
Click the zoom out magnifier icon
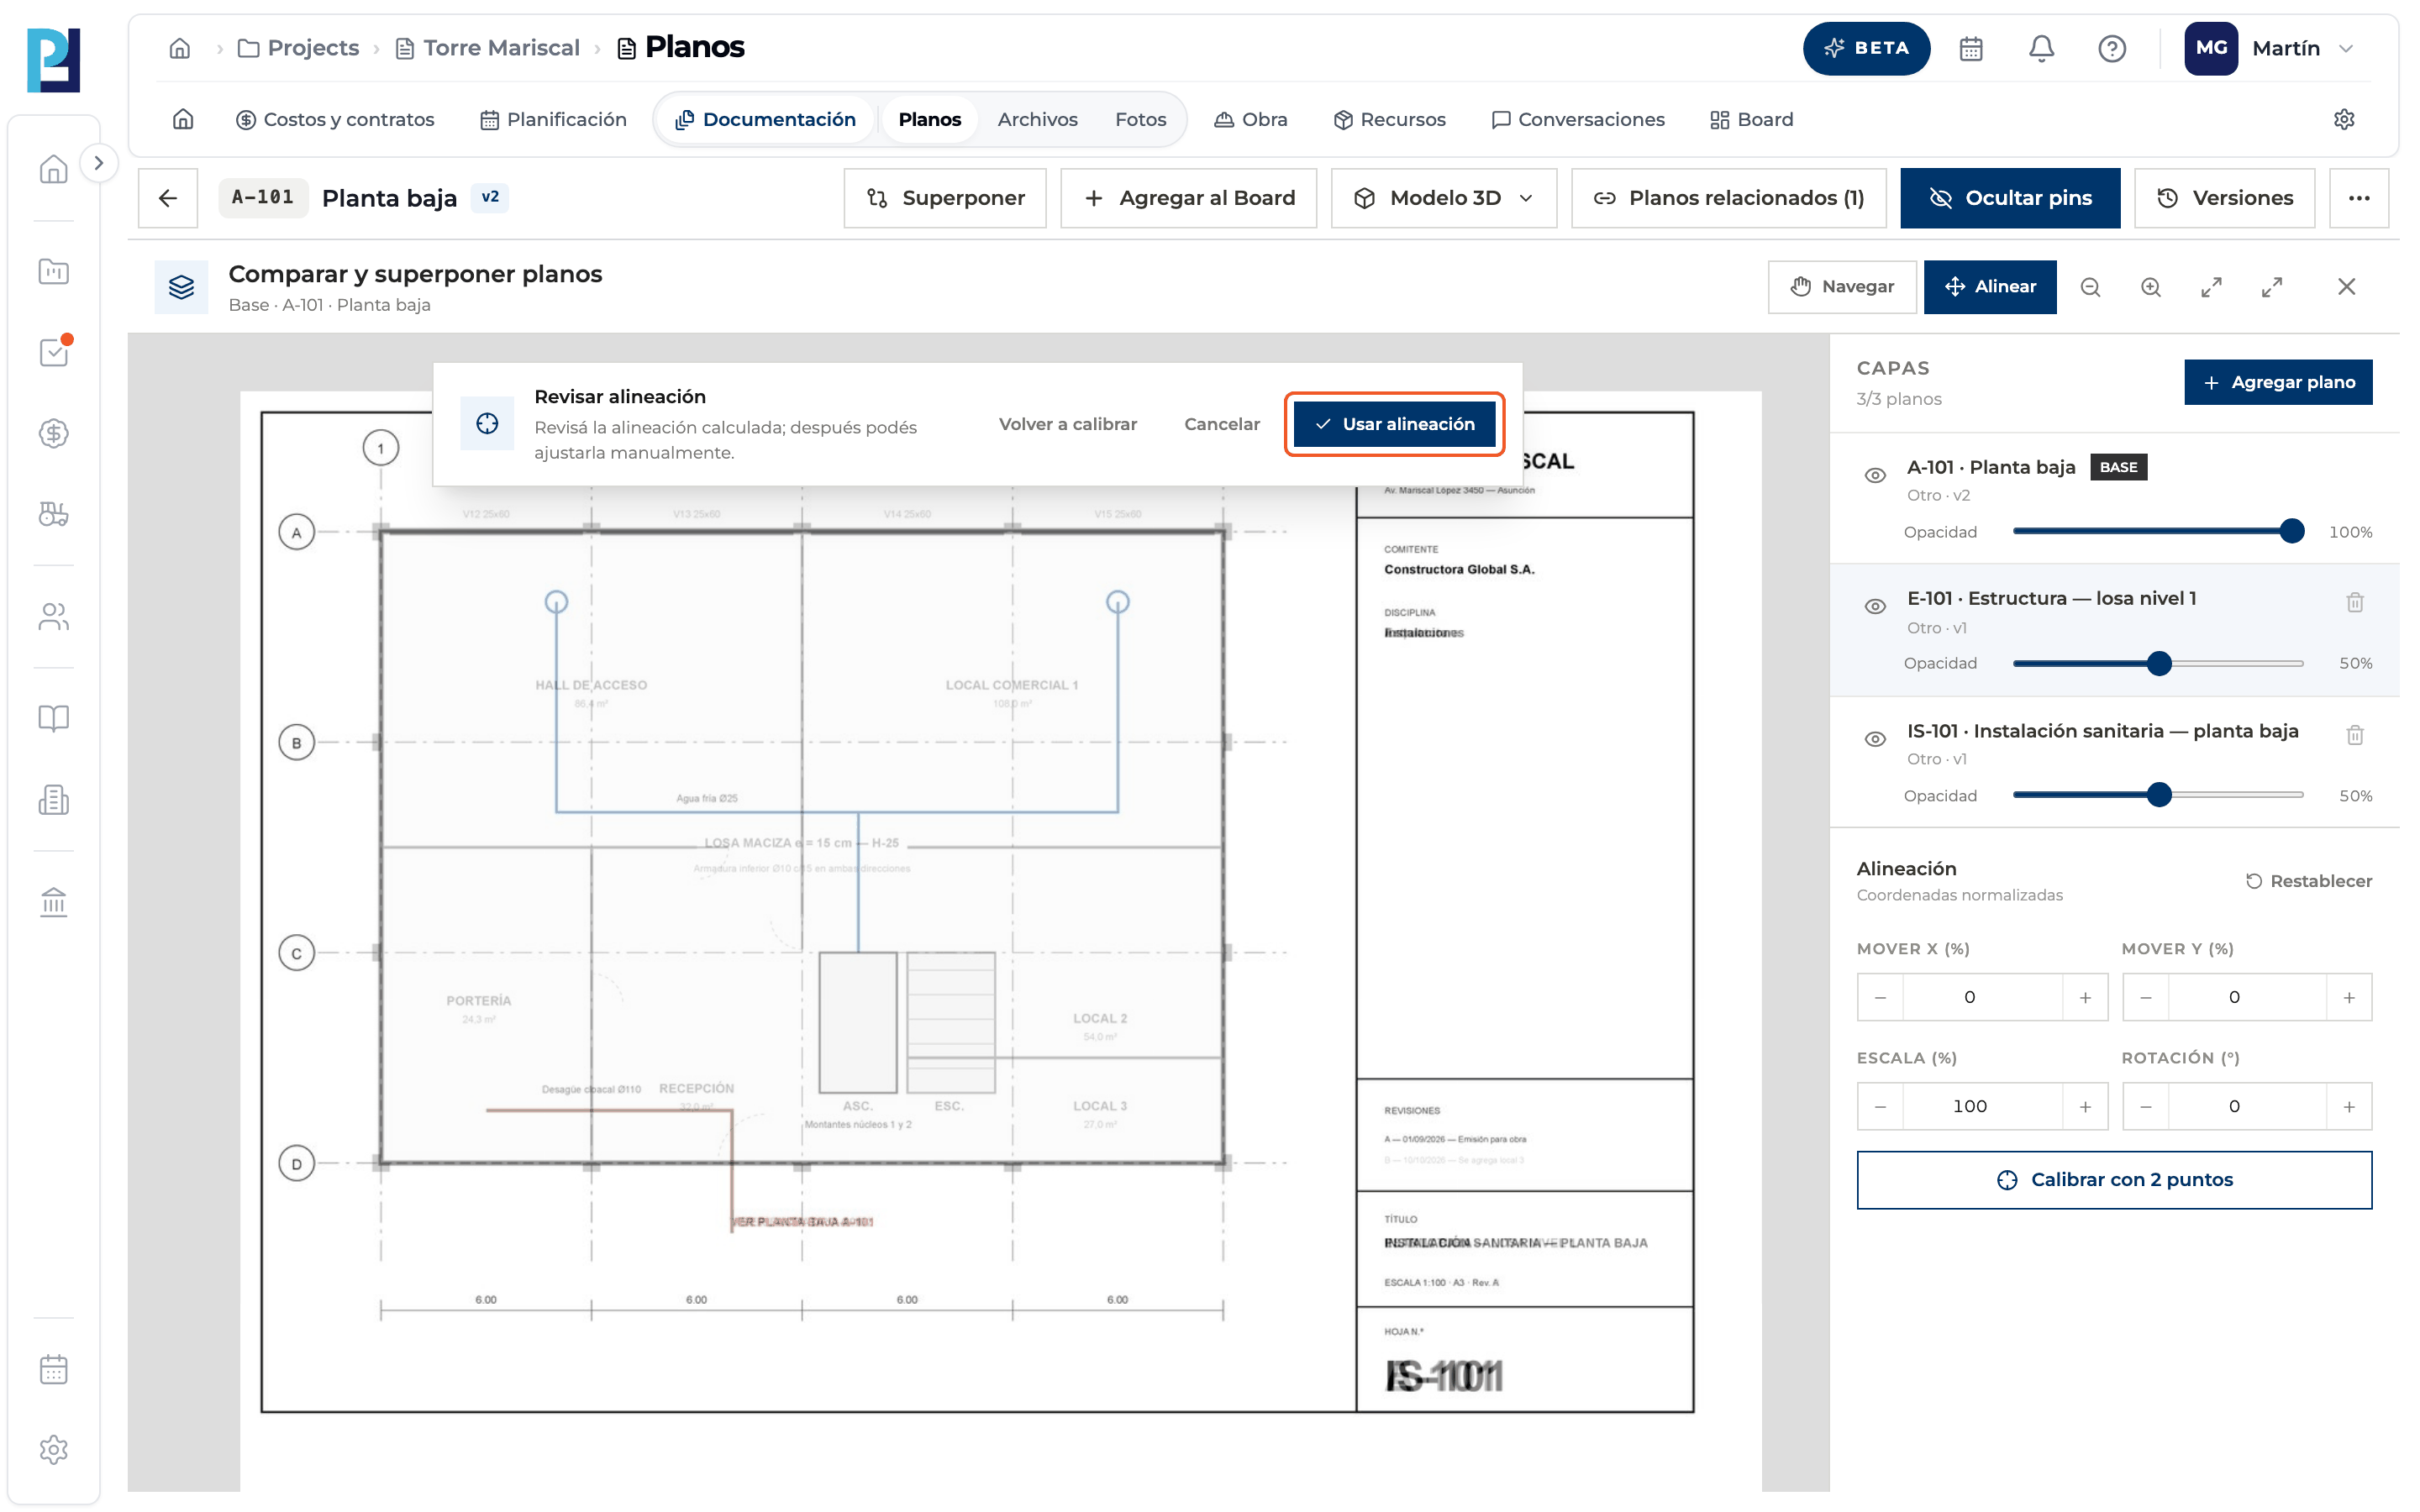point(2090,287)
